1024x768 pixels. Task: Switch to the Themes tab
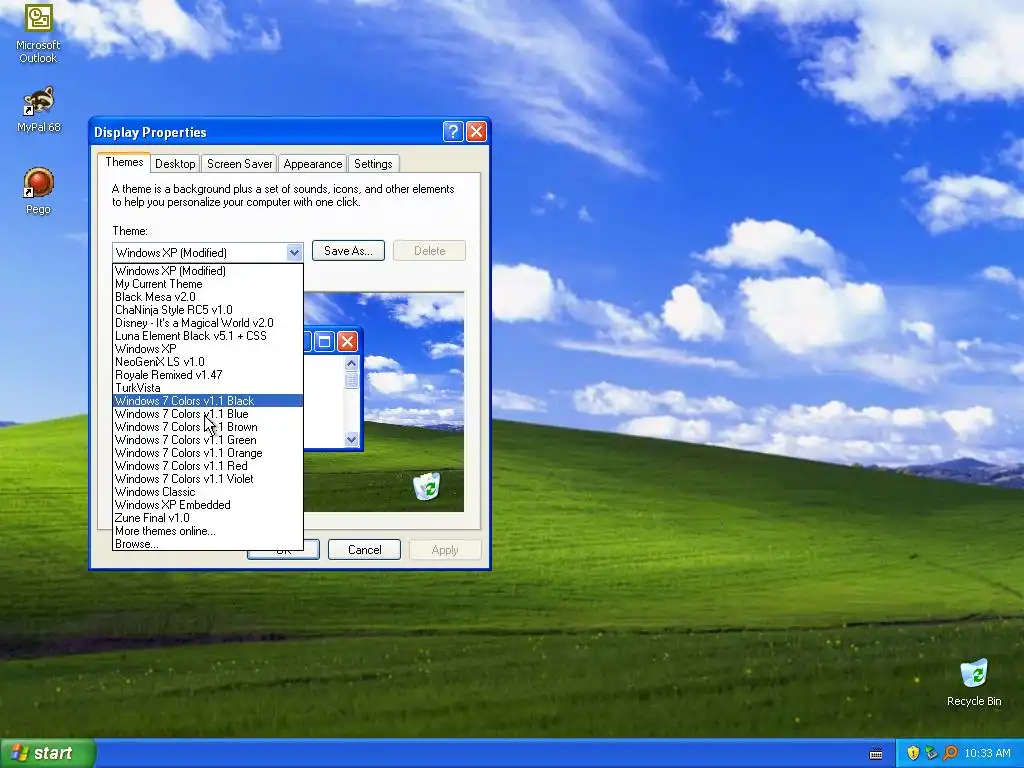124,163
